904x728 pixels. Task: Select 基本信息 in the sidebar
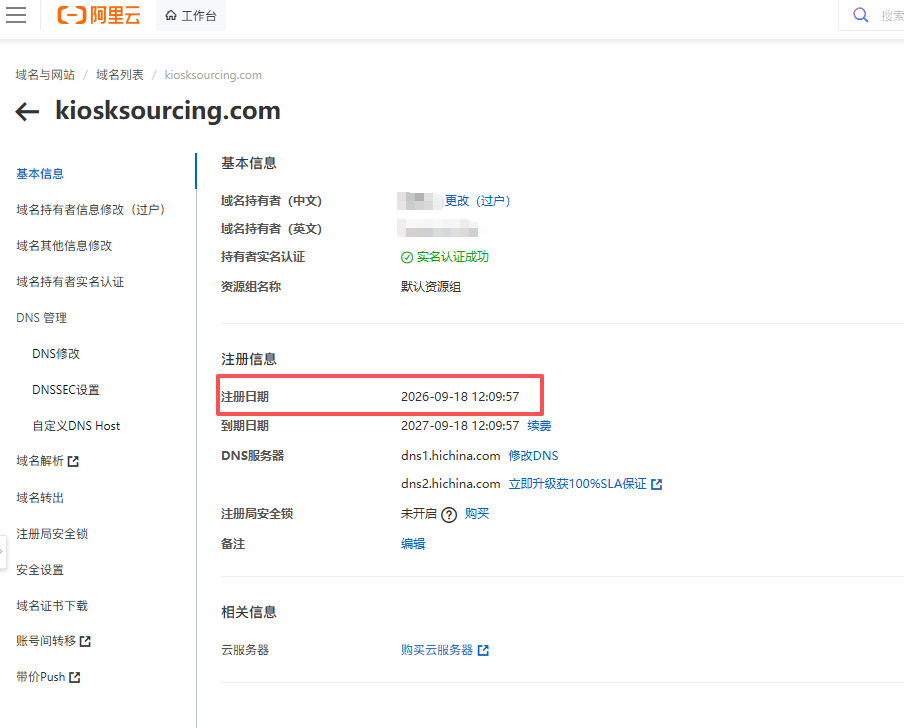40,173
